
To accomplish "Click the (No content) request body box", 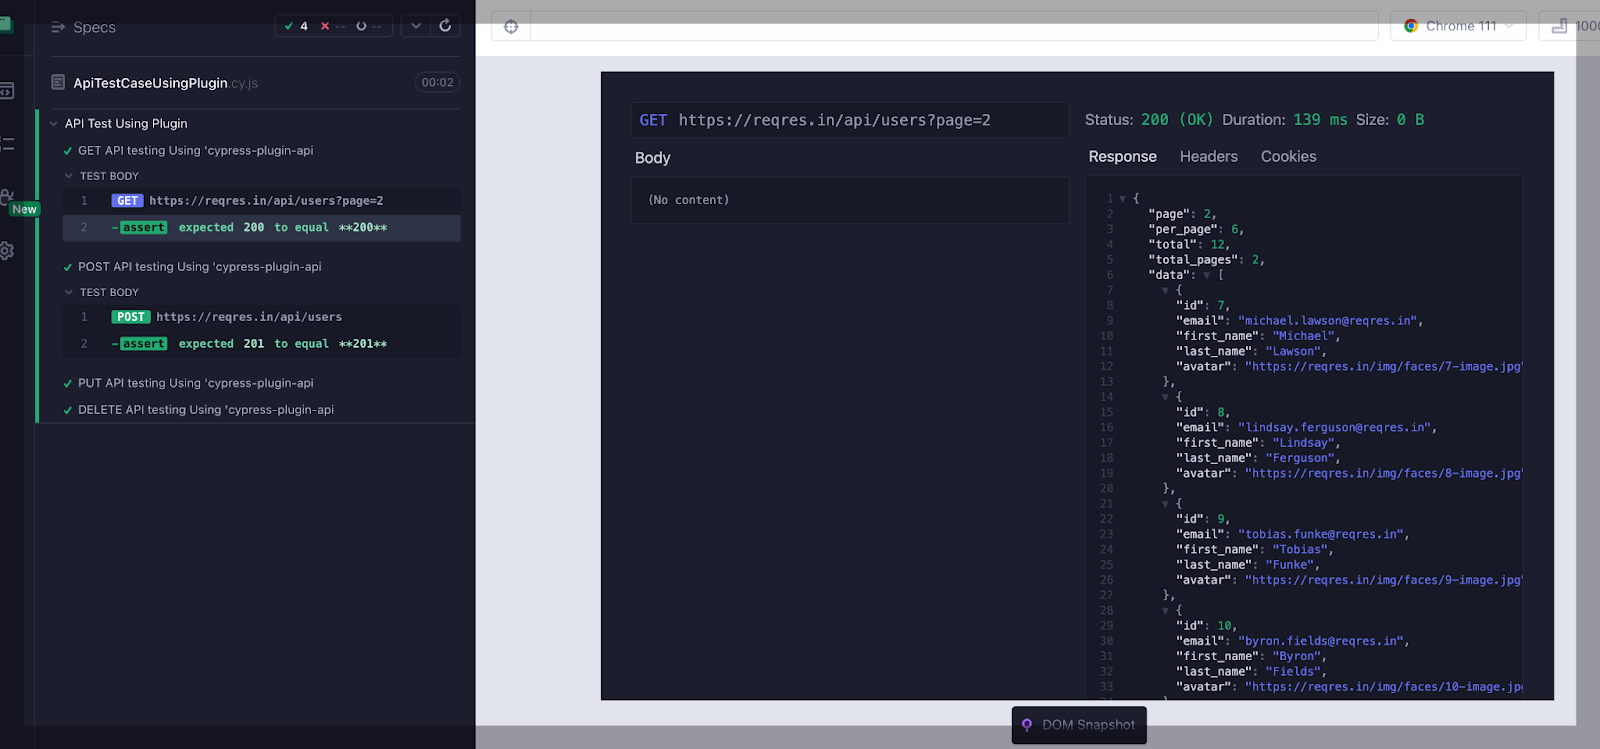I will [850, 200].
